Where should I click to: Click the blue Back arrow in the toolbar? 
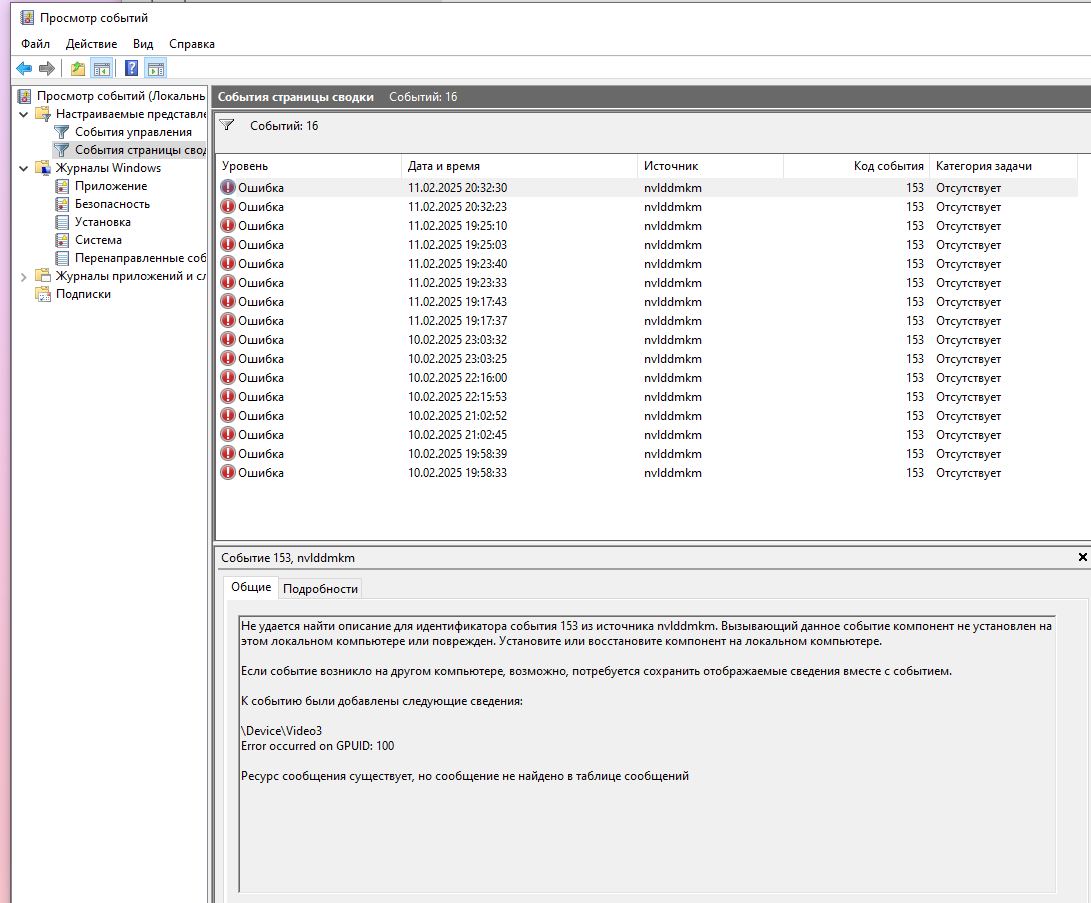(x=24, y=68)
